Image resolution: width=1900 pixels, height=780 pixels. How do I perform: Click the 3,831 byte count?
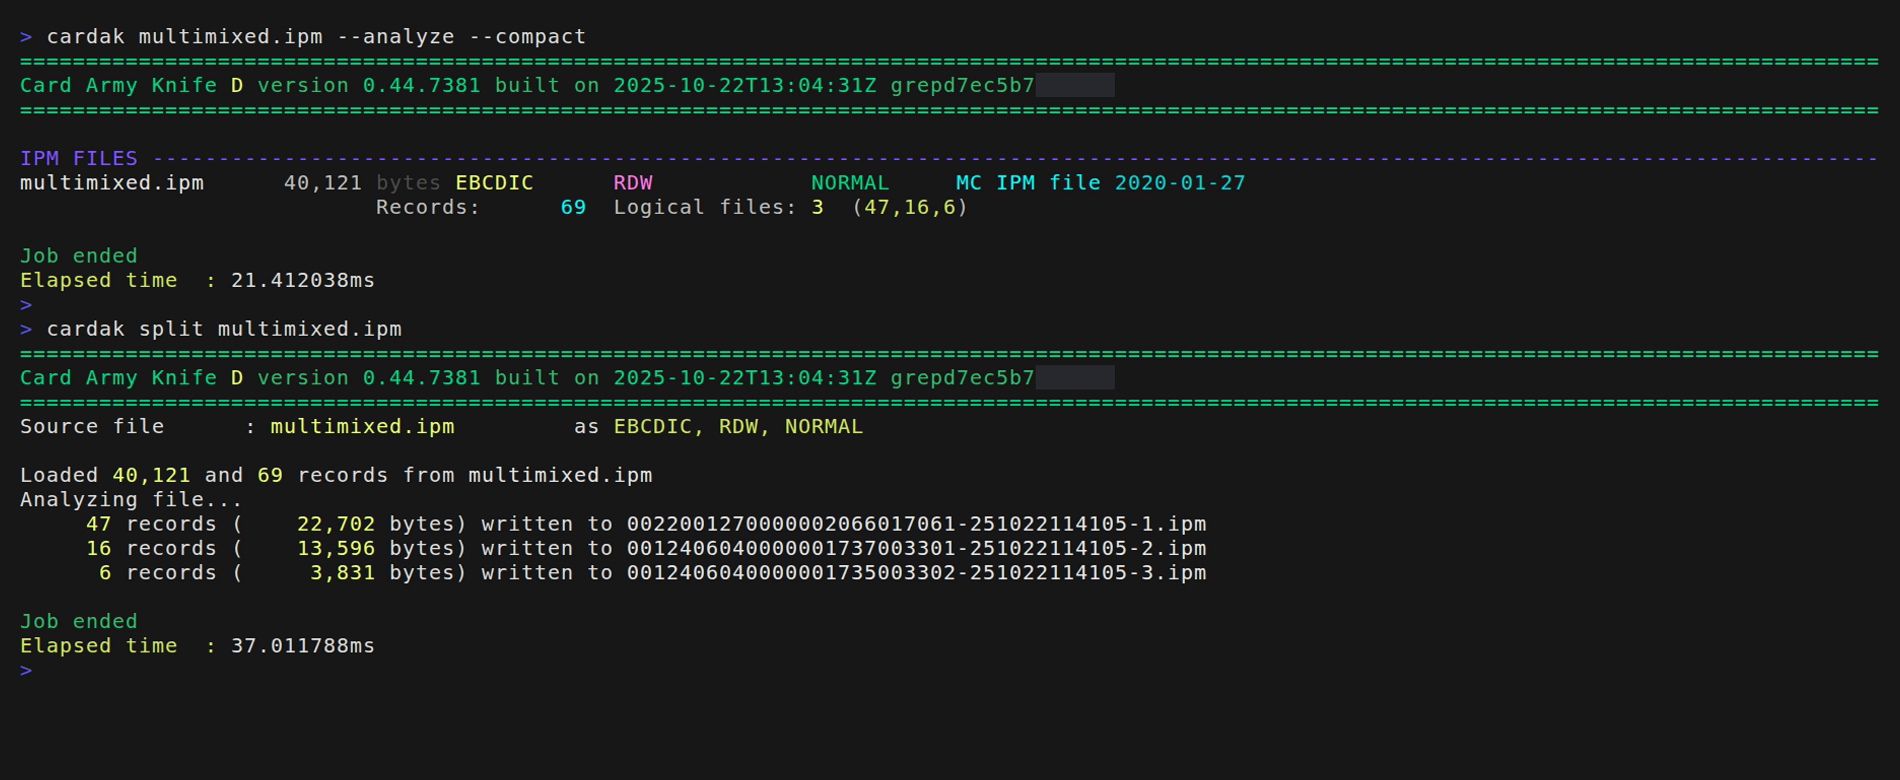[342, 573]
